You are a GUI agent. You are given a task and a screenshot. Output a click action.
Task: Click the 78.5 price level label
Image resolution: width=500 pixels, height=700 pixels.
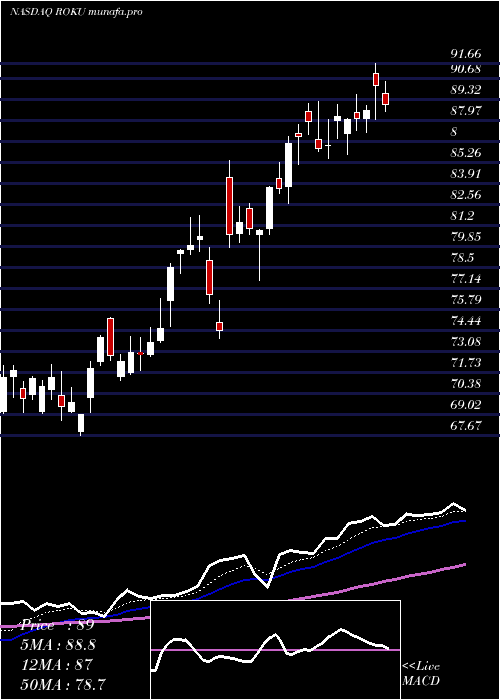462,258
